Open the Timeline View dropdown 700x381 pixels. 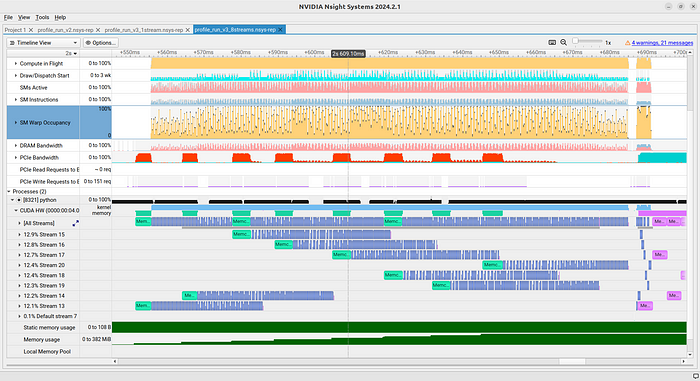[43, 43]
